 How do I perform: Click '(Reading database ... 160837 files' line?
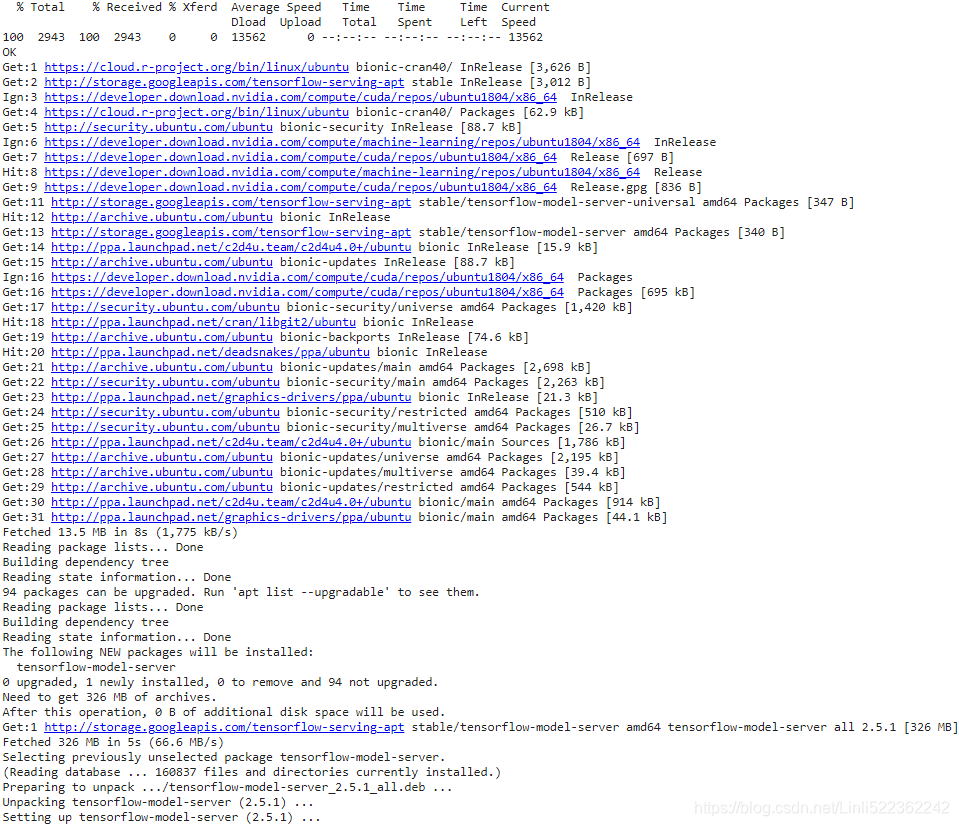(x=251, y=771)
